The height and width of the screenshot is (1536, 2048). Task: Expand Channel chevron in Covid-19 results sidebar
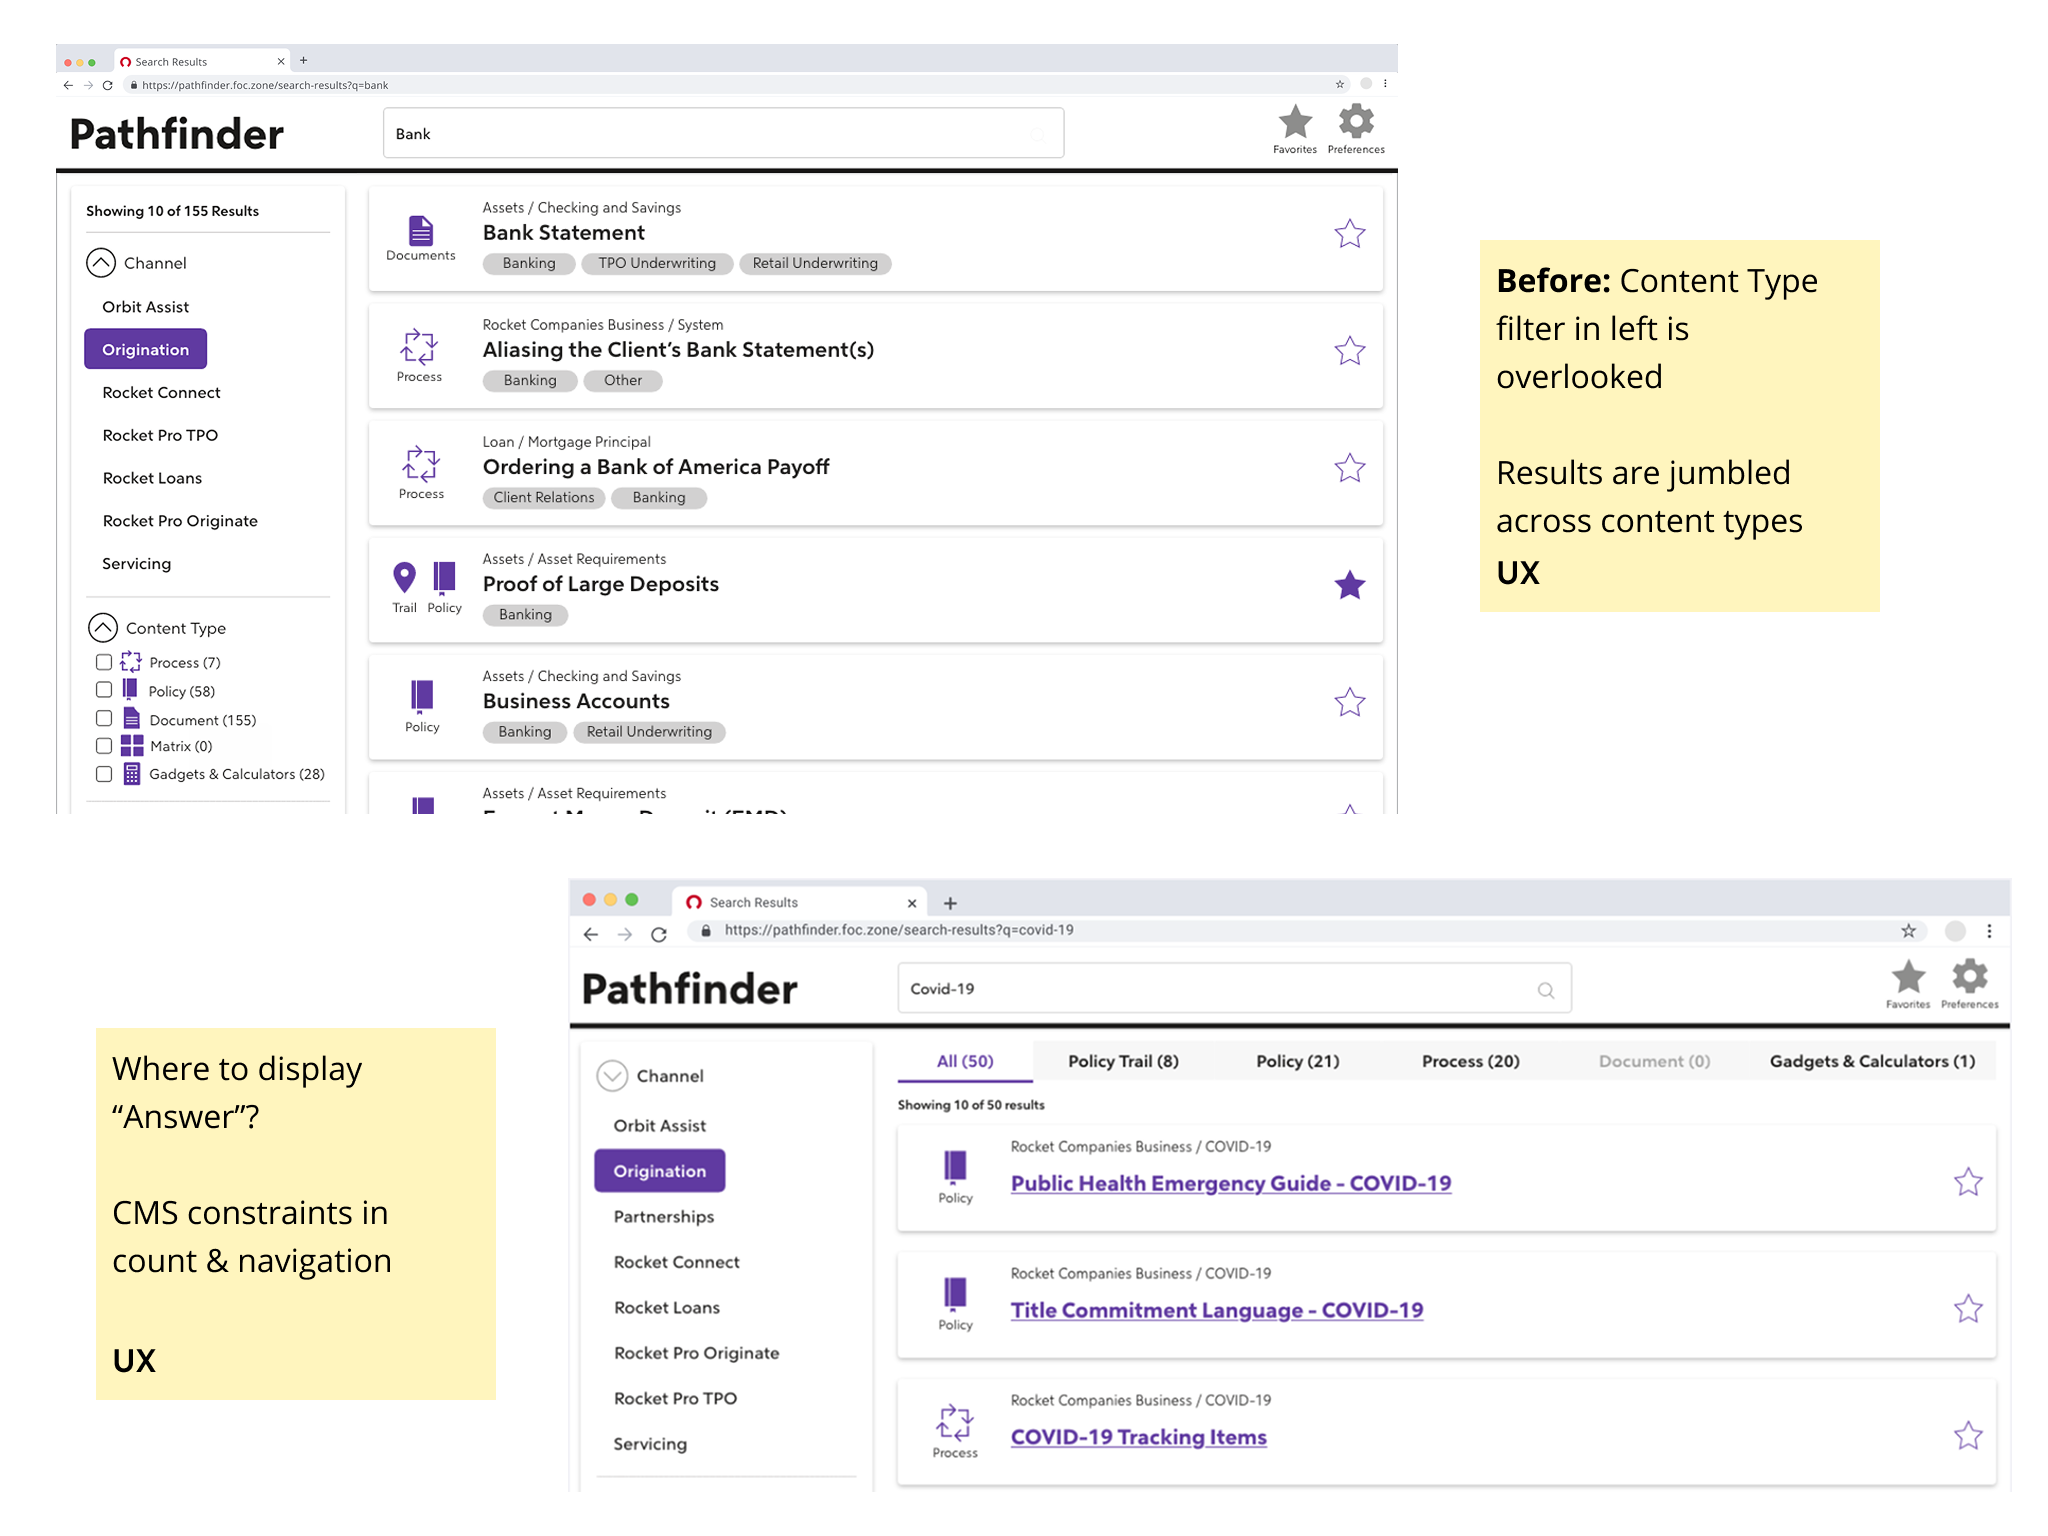[612, 1075]
